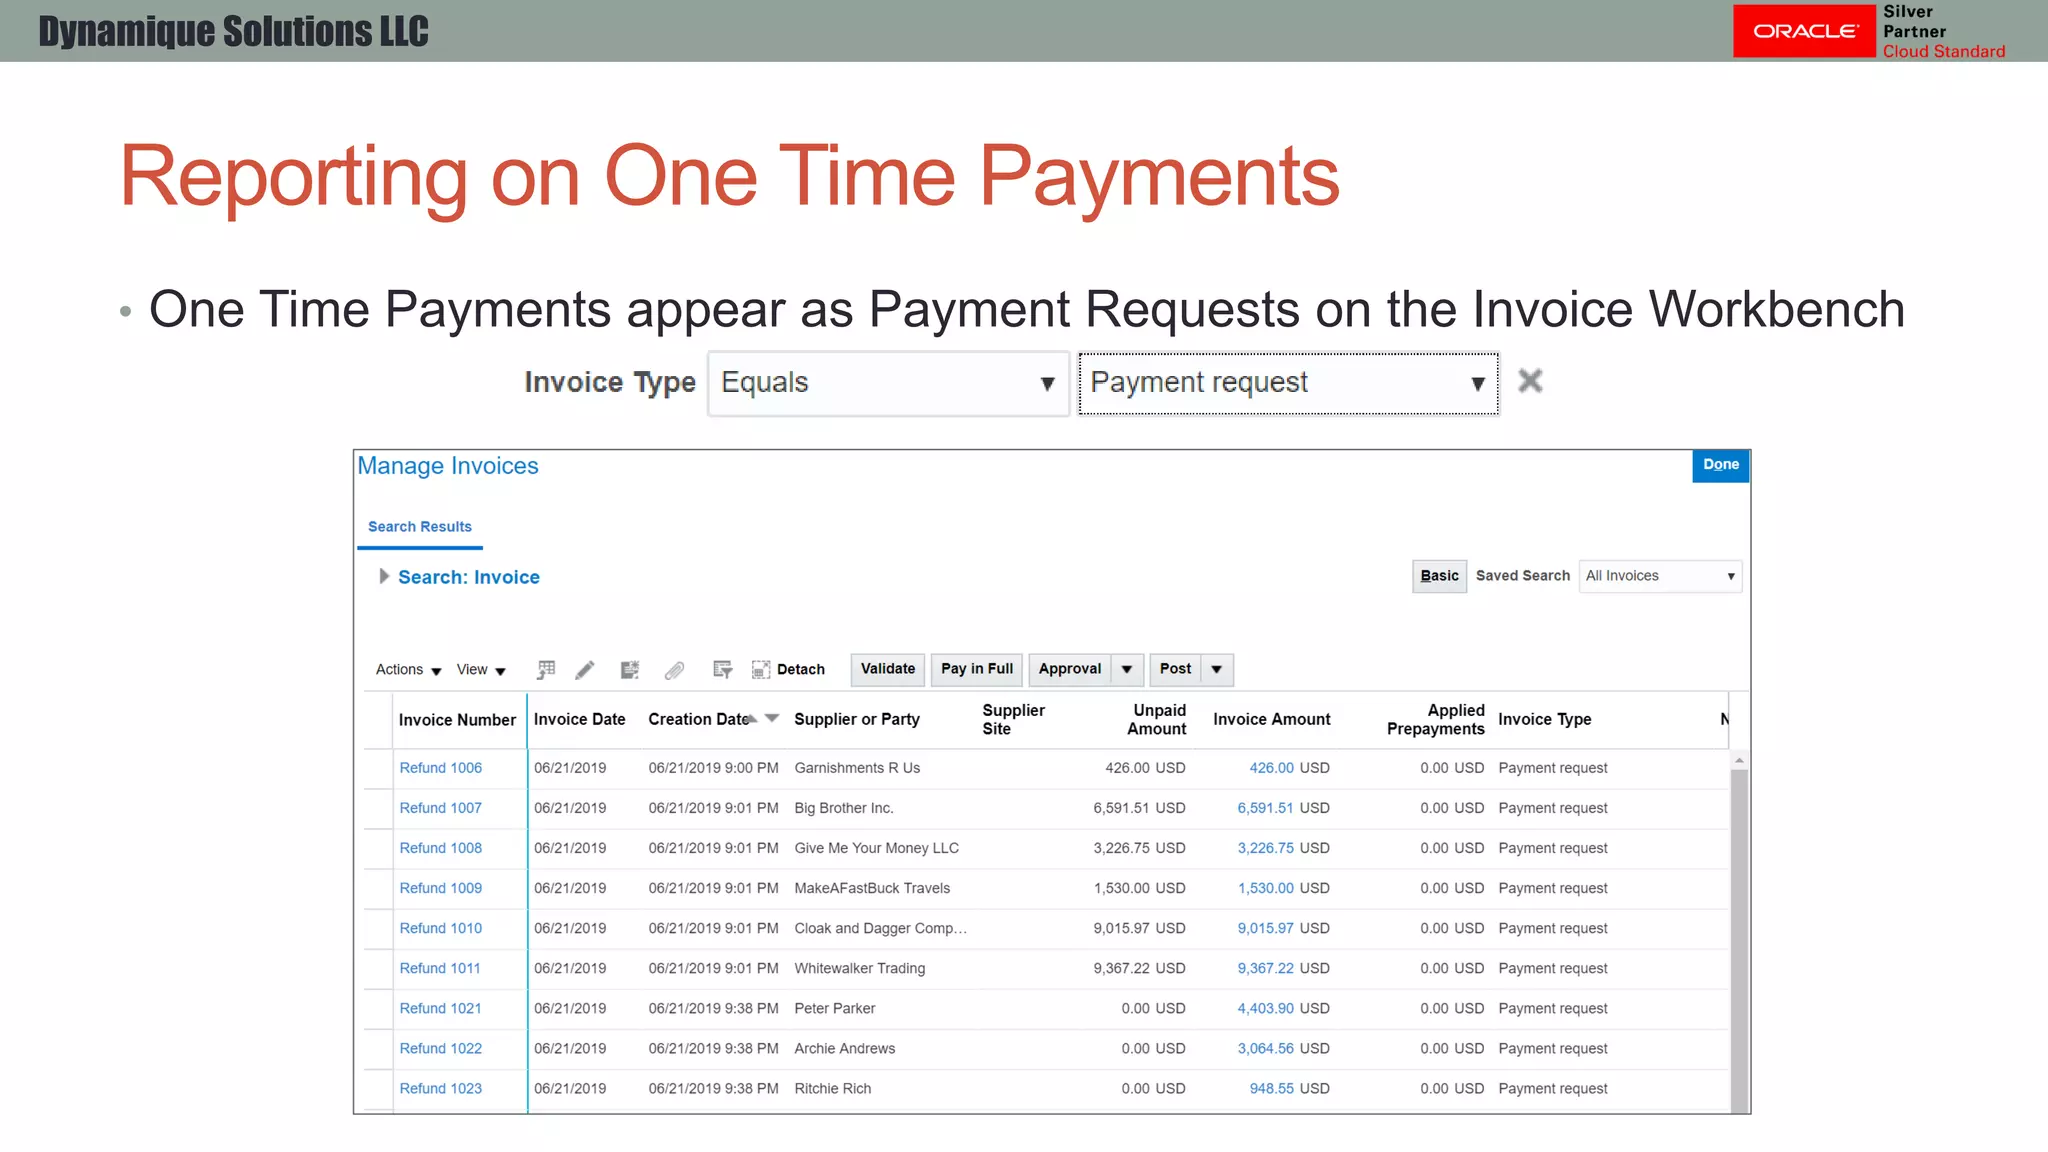Viewport: 2048px width, 1152px height.
Task: Click the query-by-example filter icon
Action: tap(723, 669)
